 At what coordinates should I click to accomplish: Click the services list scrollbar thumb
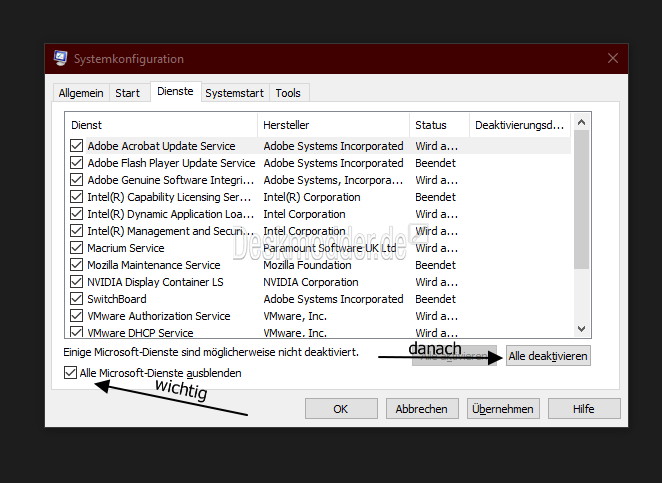pos(581,199)
